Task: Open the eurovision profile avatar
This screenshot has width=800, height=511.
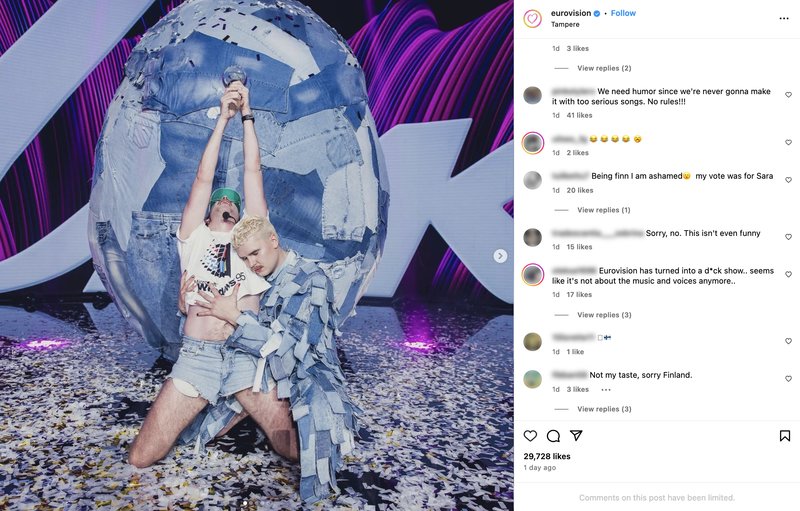Action: coord(532,19)
